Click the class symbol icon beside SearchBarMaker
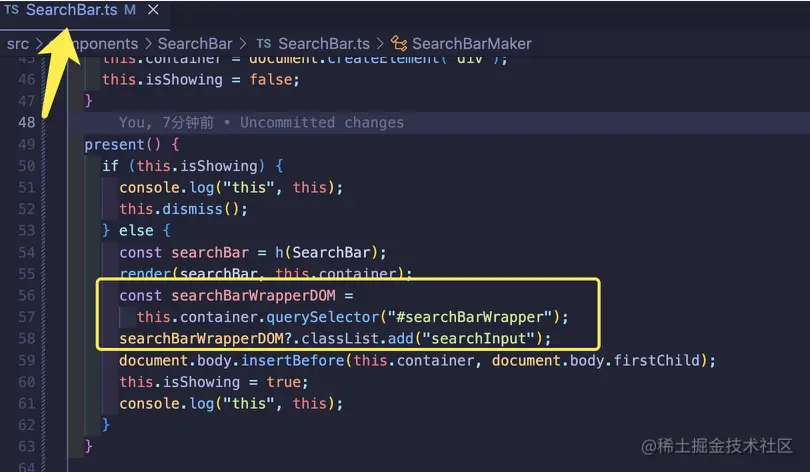 [398, 44]
